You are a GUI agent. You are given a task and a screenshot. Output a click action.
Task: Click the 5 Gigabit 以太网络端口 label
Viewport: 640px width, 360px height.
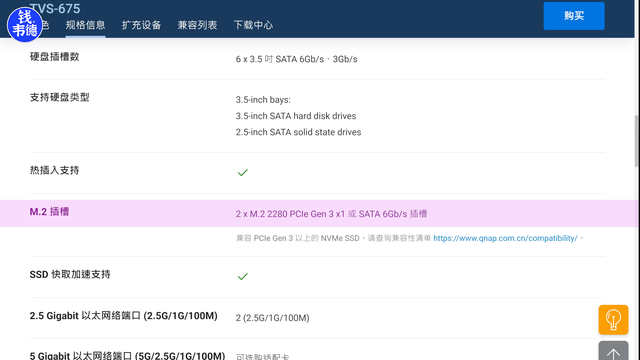pos(127,355)
